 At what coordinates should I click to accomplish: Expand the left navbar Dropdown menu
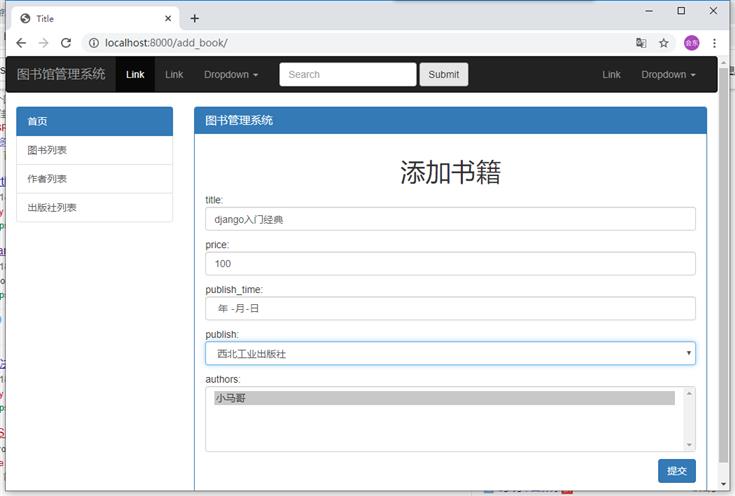coord(231,74)
